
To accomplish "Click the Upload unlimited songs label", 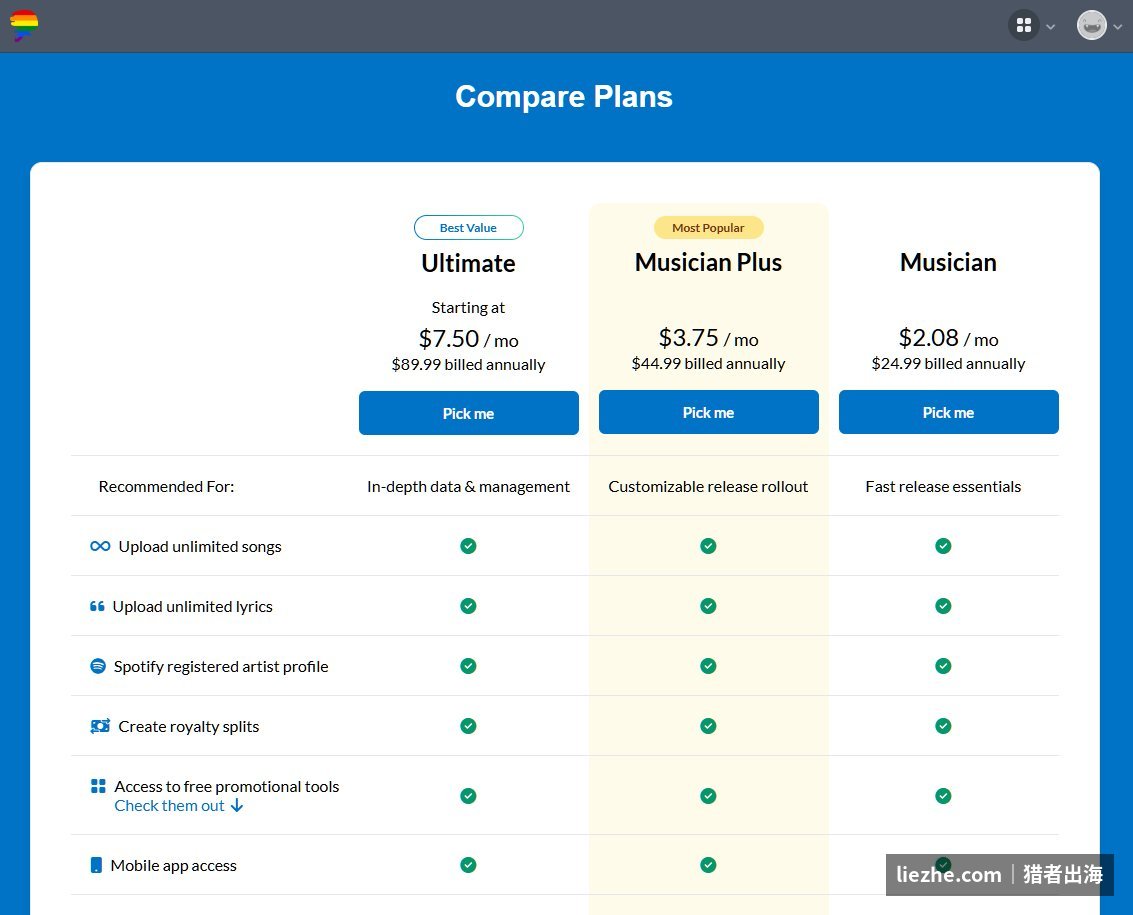I will (199, 546).
